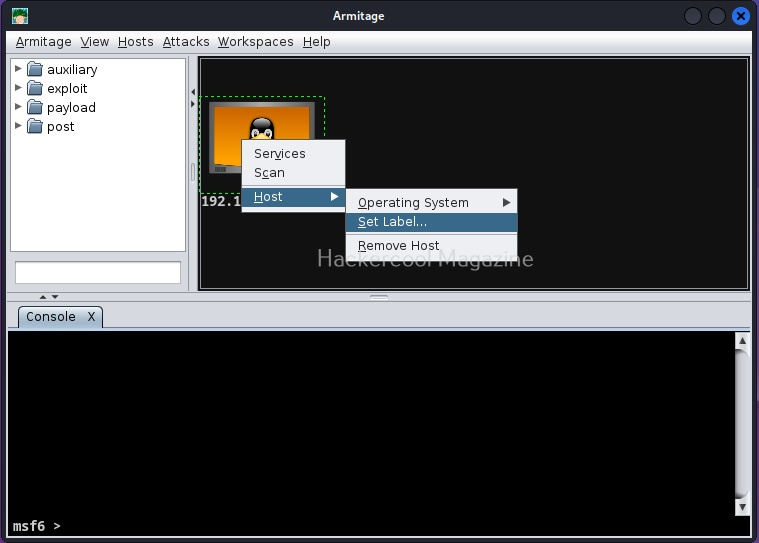The height and width of the screenshot is (543, 759).
Task: Close the Console tab with X
Action: pos(91,317)
